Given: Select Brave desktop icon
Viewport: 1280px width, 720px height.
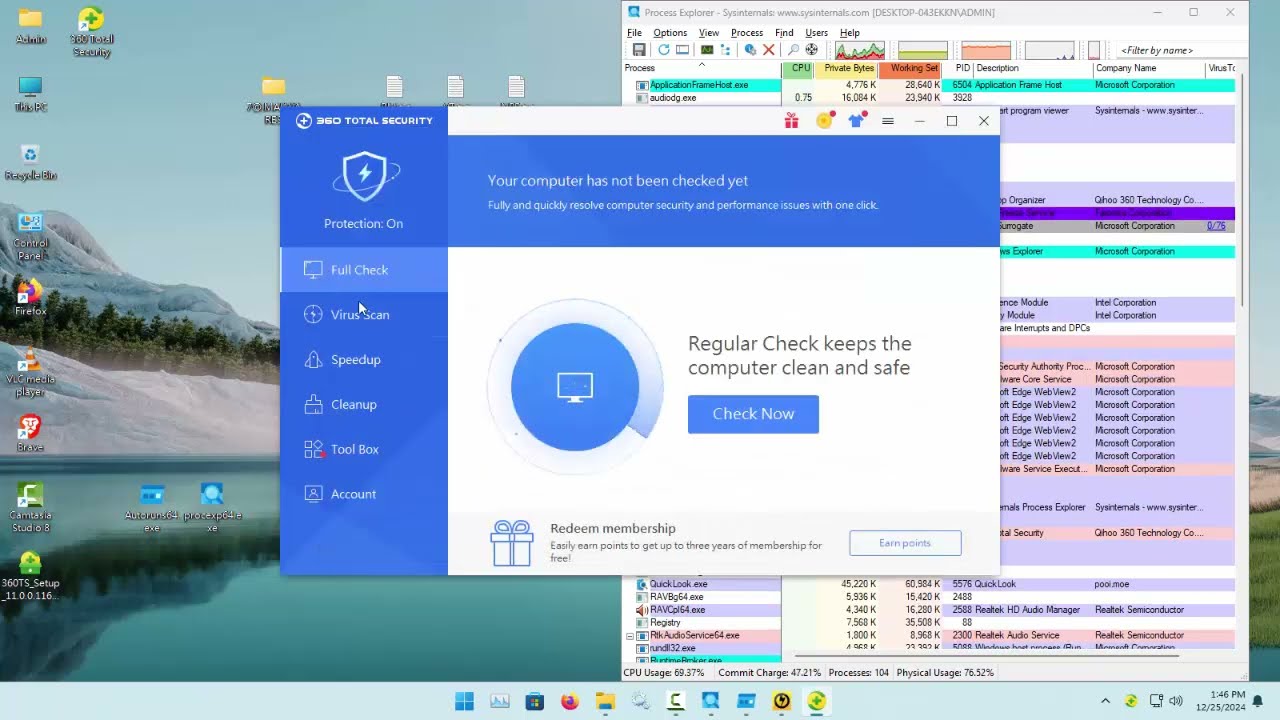Looking at the screenshot, I should 30,434.
